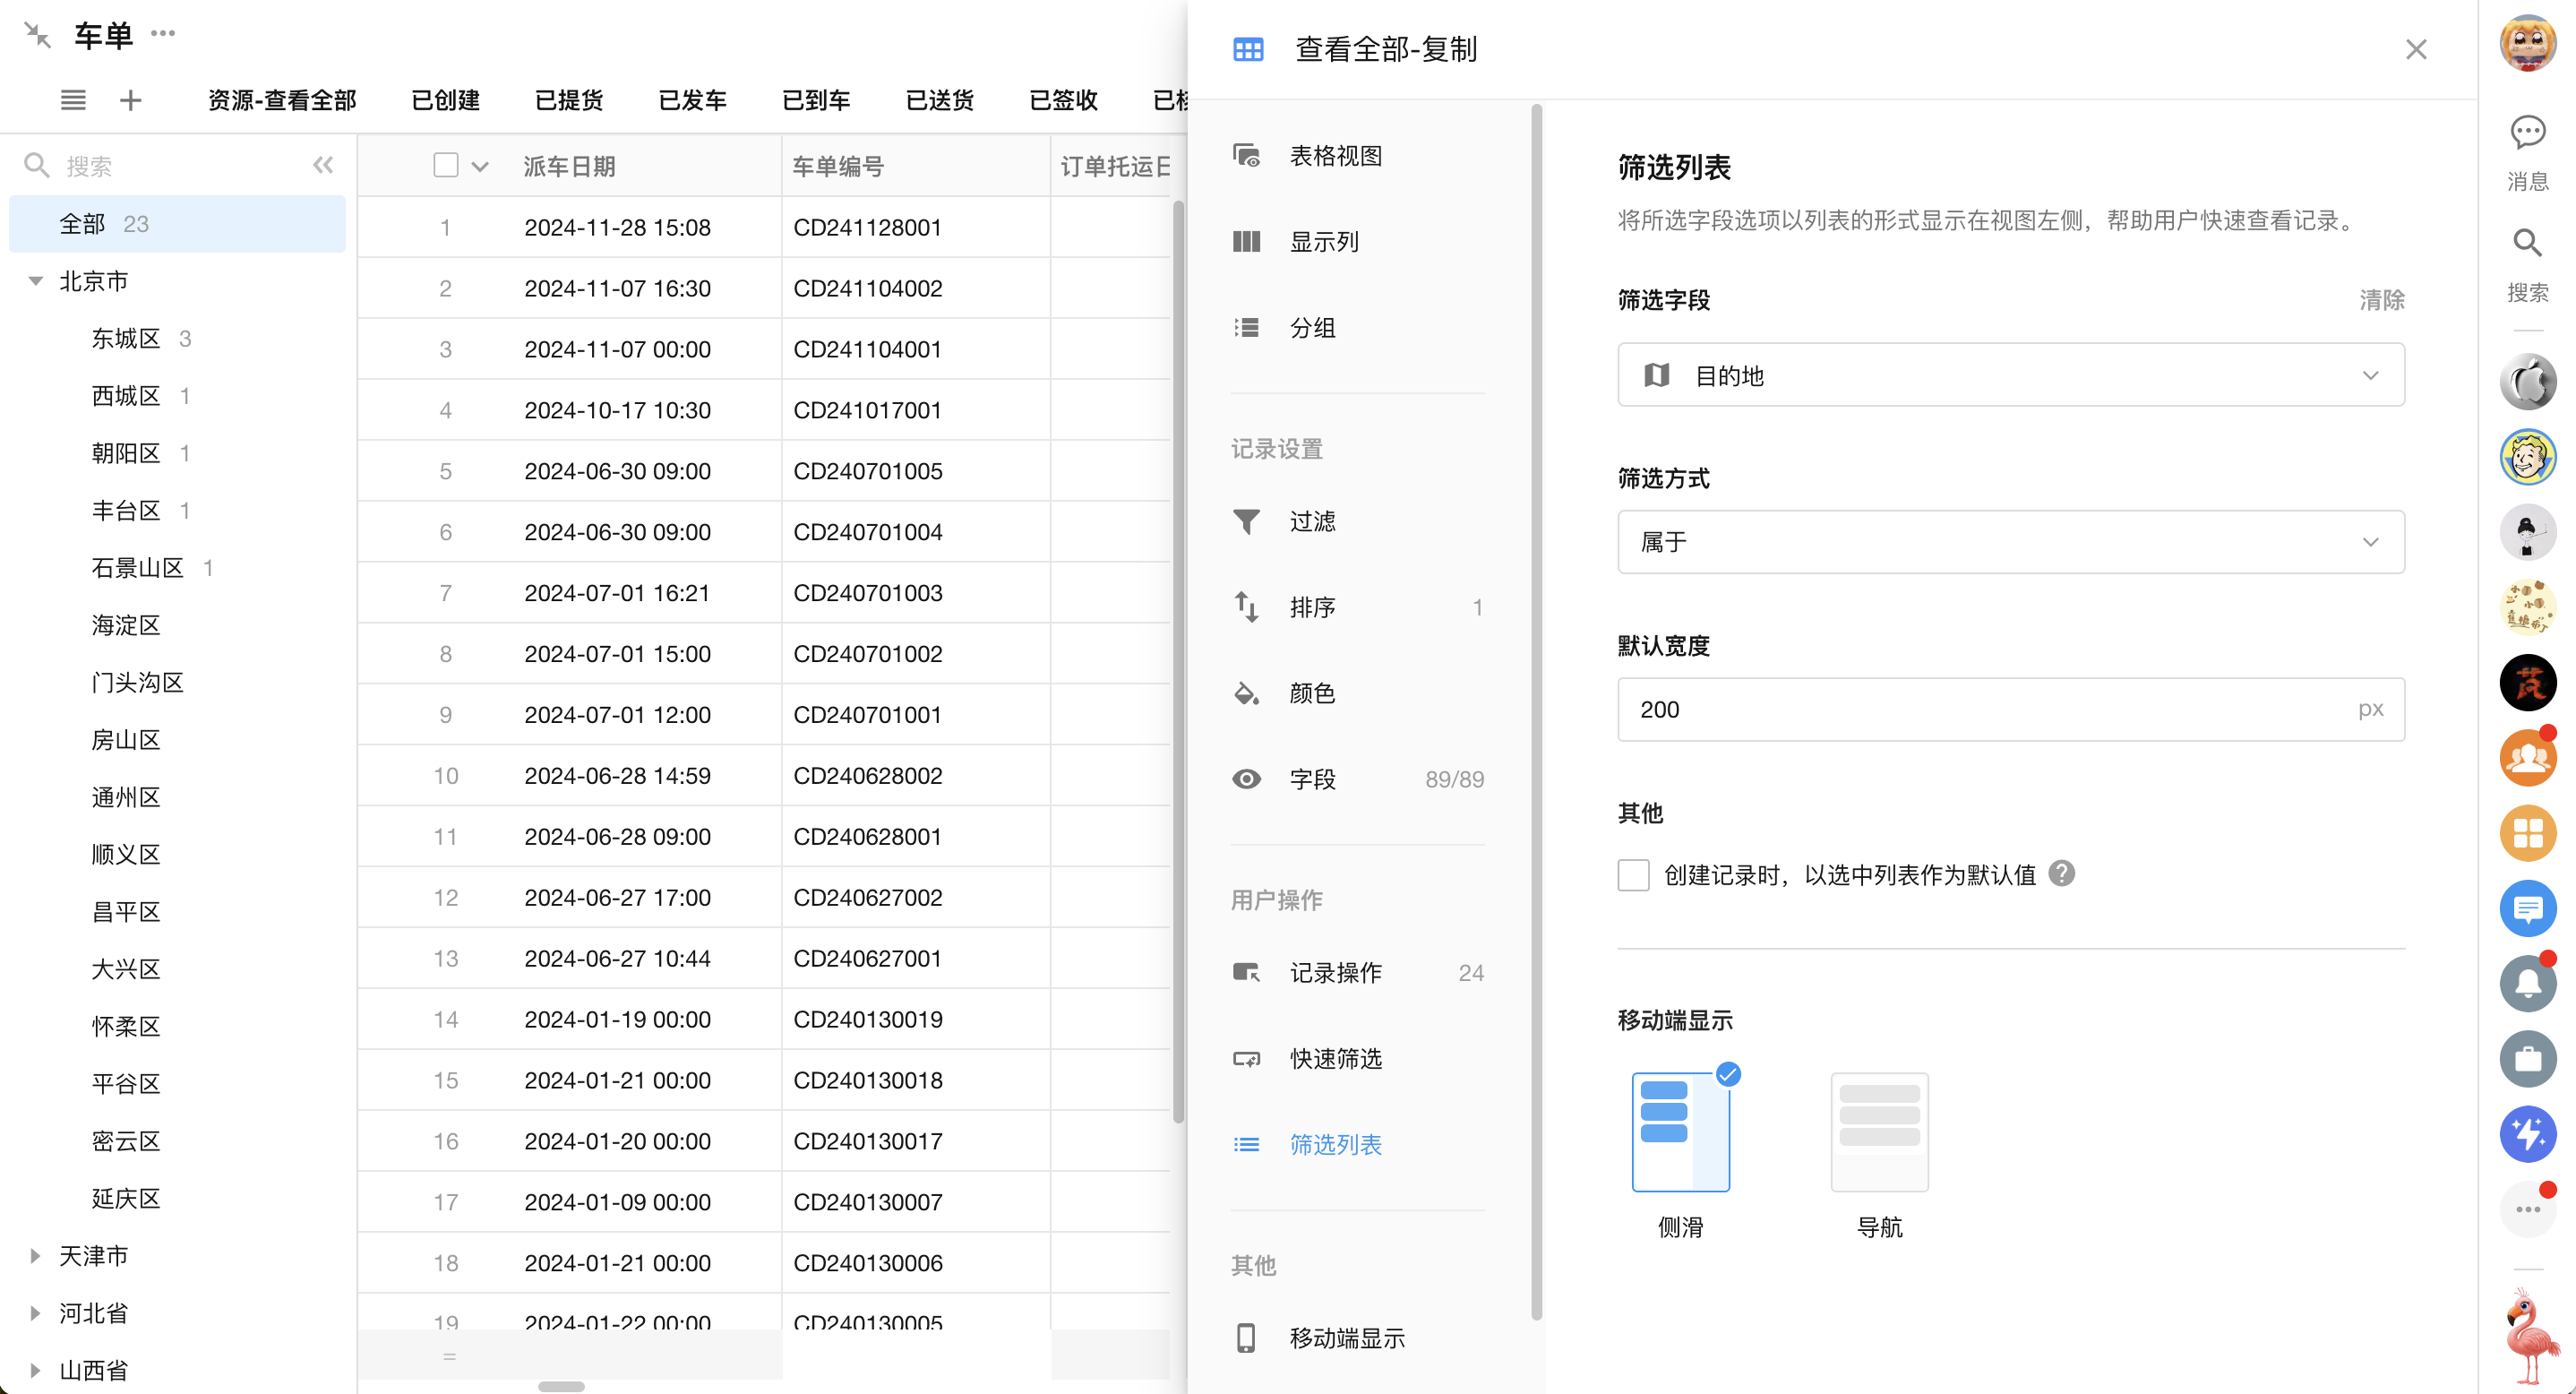Open 消息 messages in the right sidebar
This screenshot has height=1394, width=2576.
(2528, 152)
